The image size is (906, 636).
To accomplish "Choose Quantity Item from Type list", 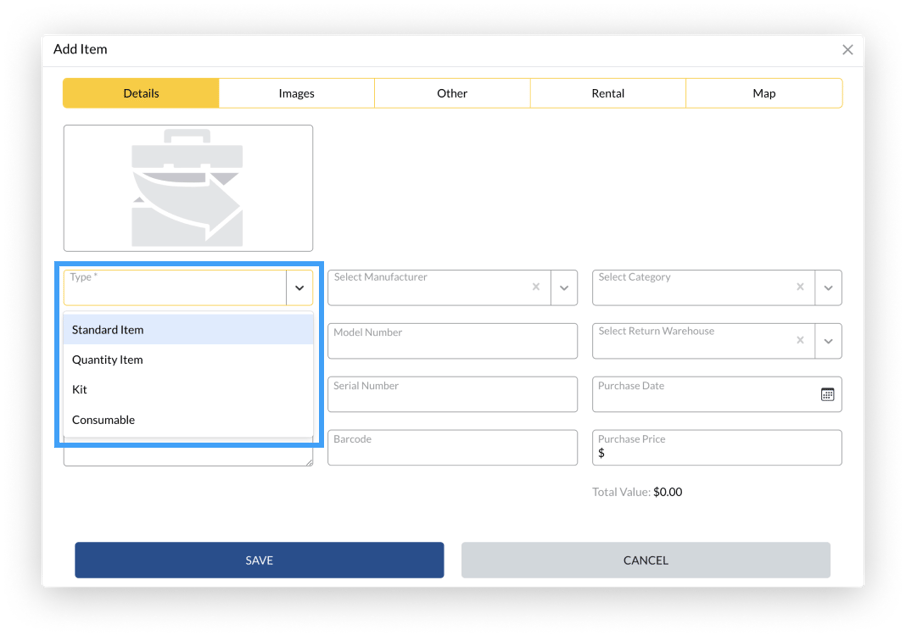I will coord(107,360).
